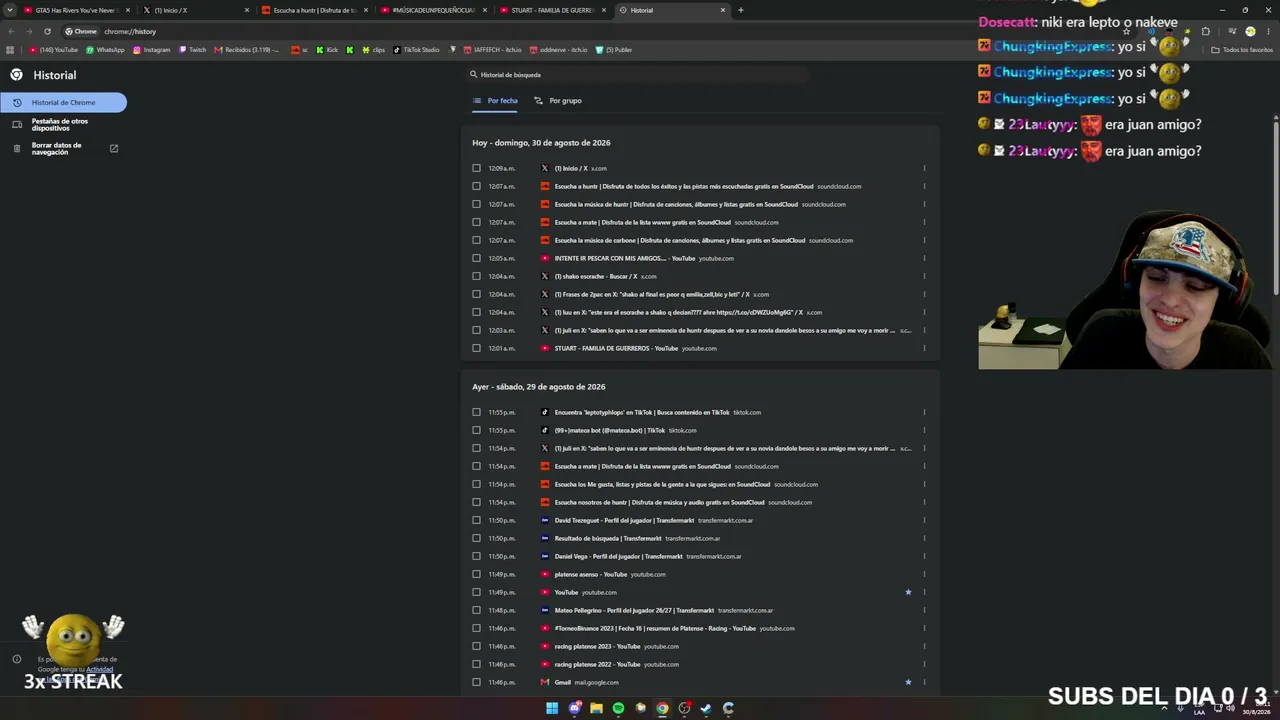Open Discord from the taskbar

coord(574,708)
